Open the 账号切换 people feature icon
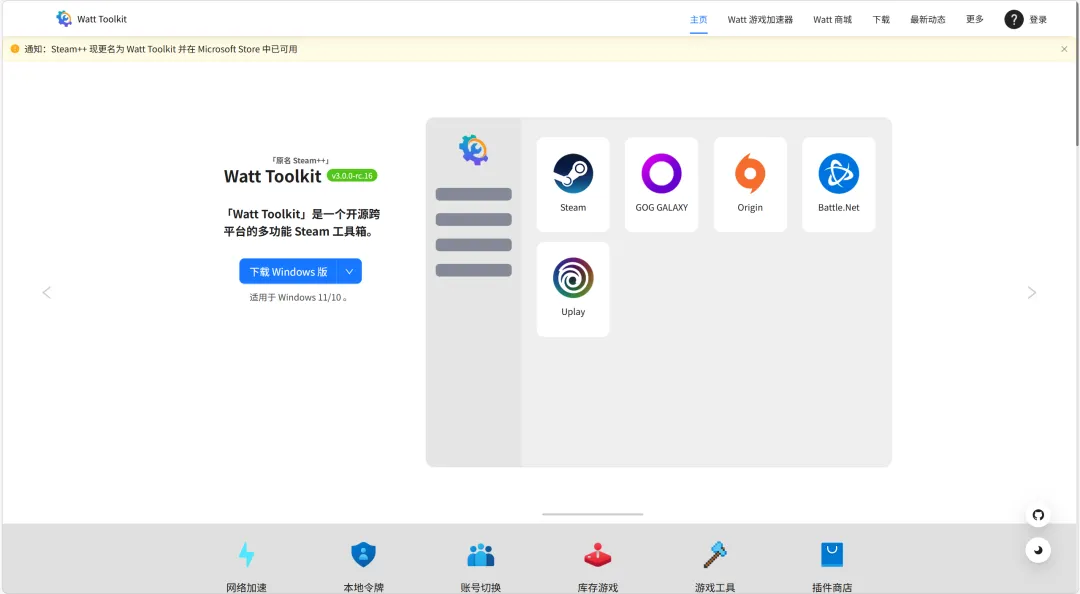 481,555
